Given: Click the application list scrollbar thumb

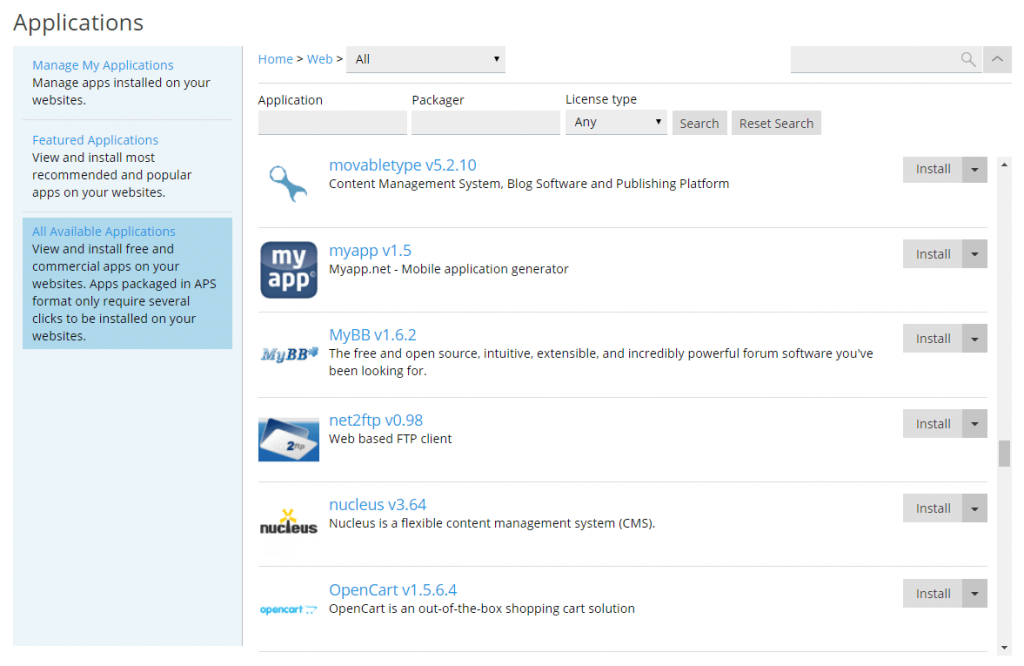Looking at the screenshot, I should click(x=1004, y=453).
